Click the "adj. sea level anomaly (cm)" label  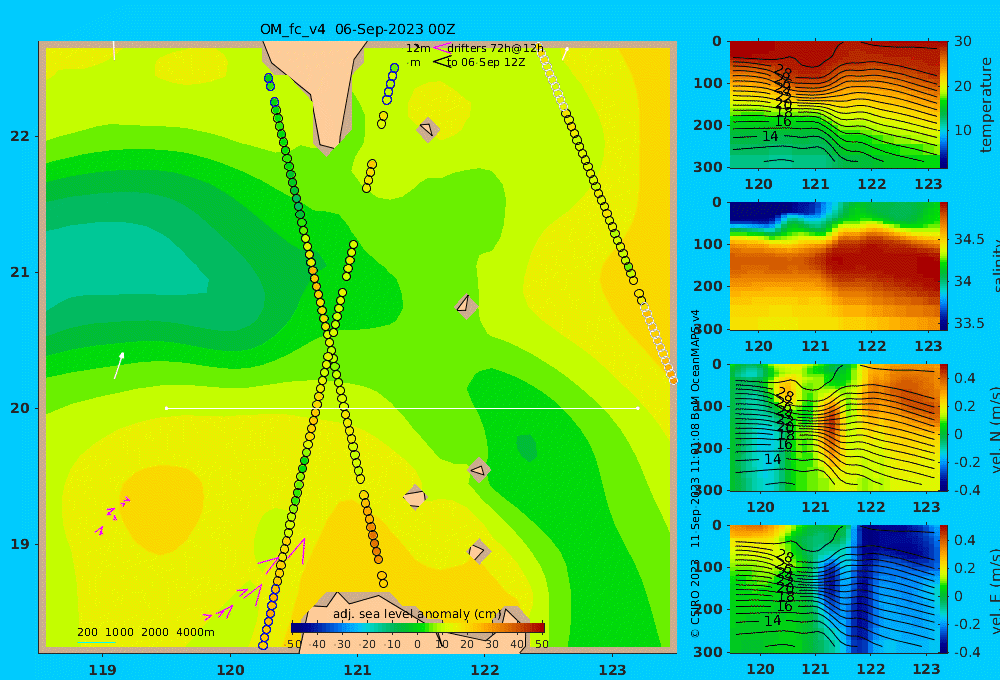coord(417,614)
